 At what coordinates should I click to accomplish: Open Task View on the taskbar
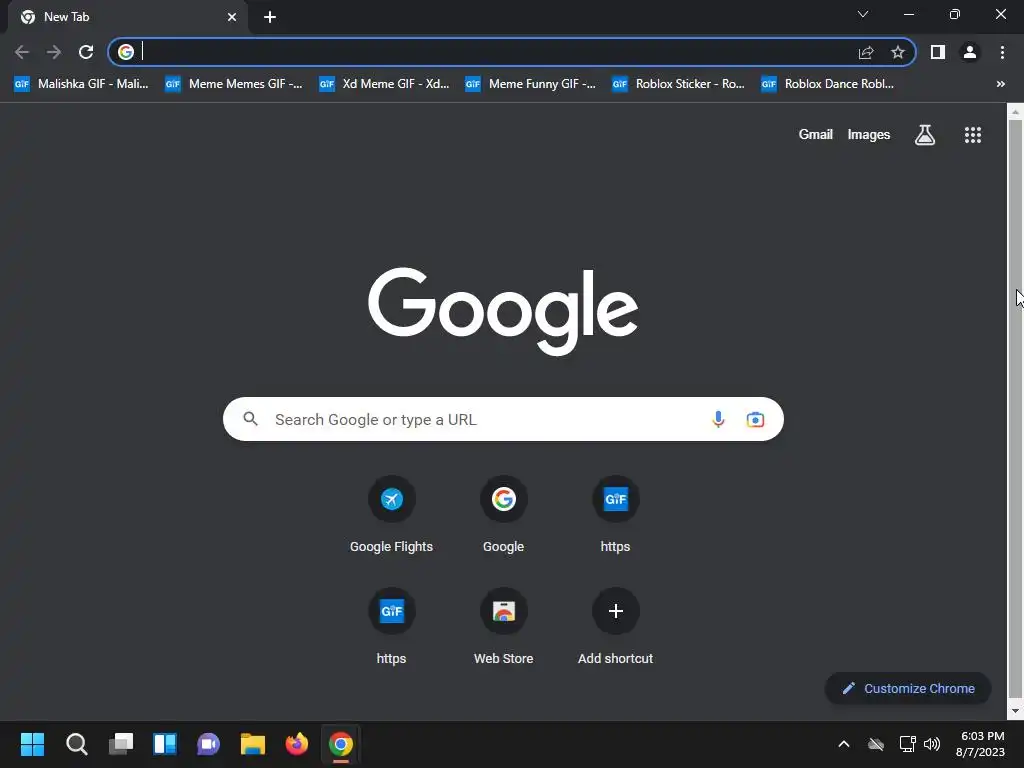[121, 744]
